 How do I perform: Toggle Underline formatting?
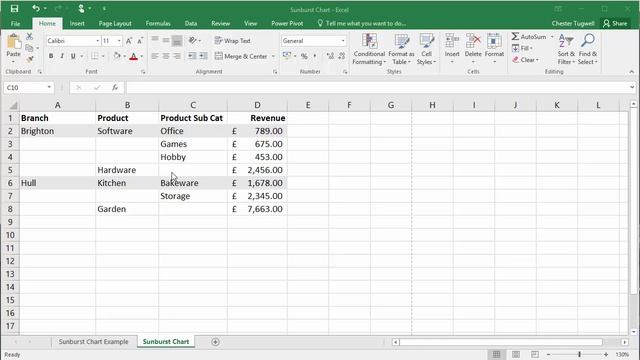[x=73, y=56]
